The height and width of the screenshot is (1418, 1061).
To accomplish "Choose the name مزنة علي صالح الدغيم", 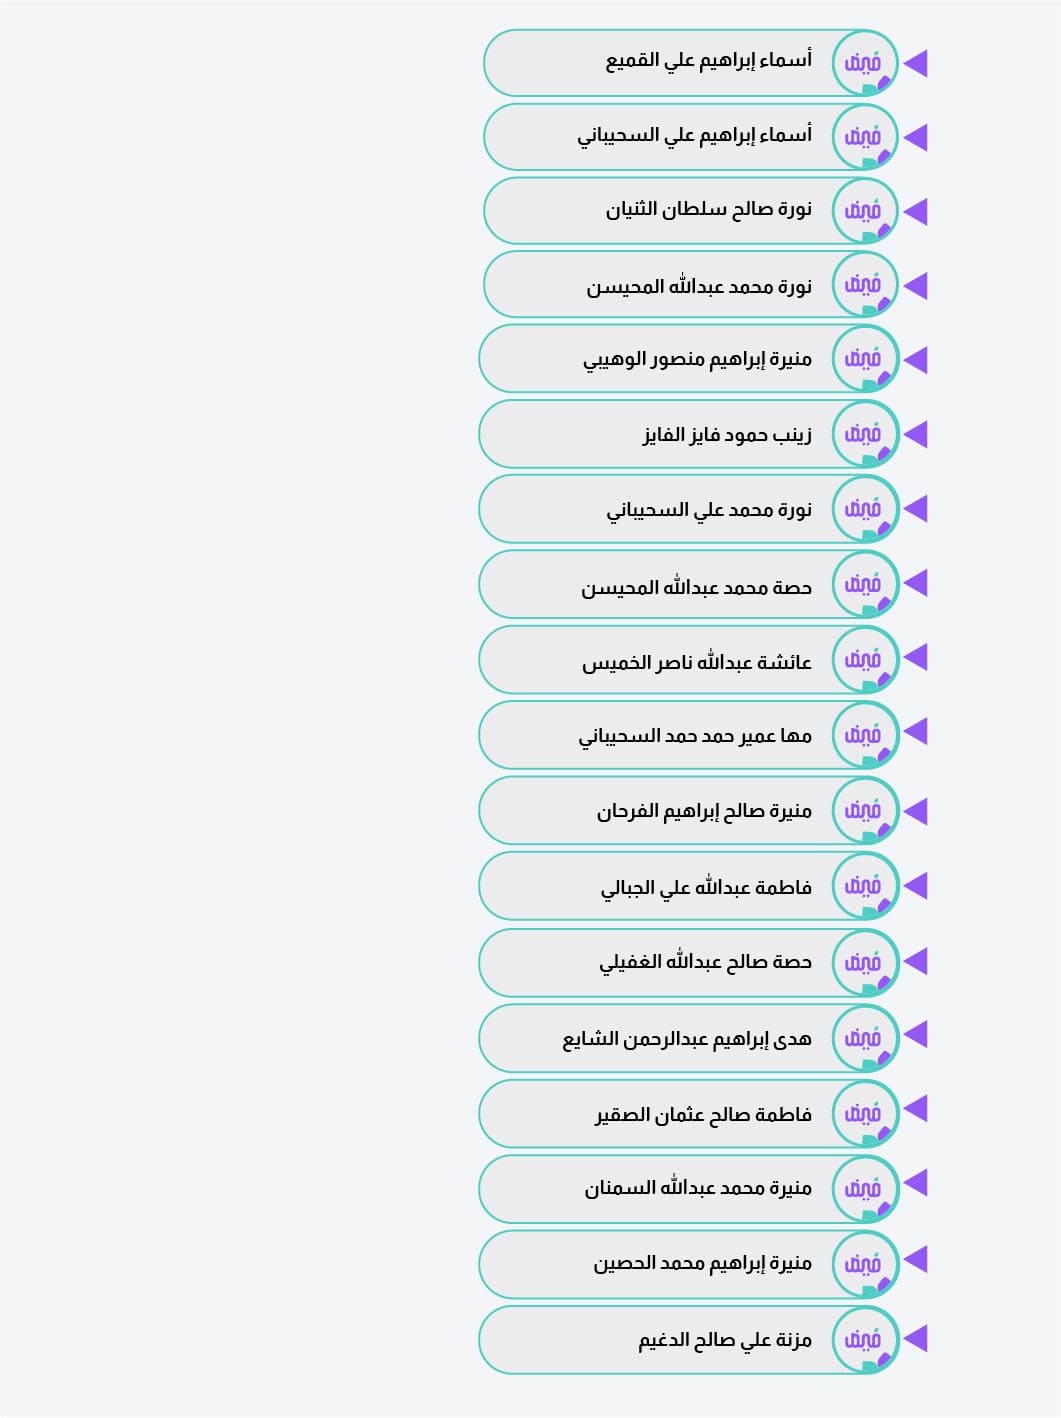I will tap(725, 1340).
